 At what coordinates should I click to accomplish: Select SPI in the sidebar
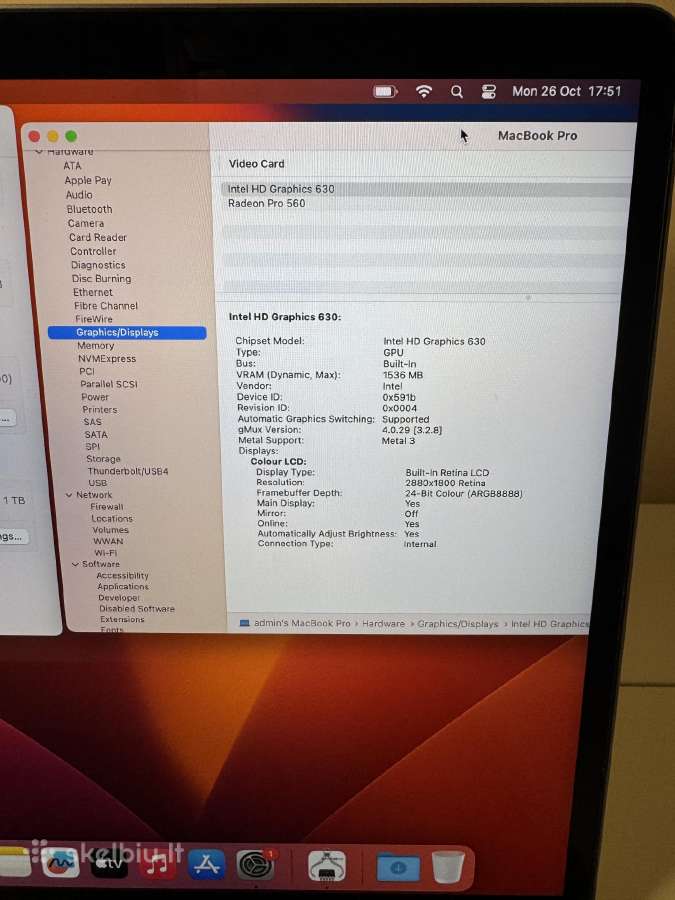[93, 447]
